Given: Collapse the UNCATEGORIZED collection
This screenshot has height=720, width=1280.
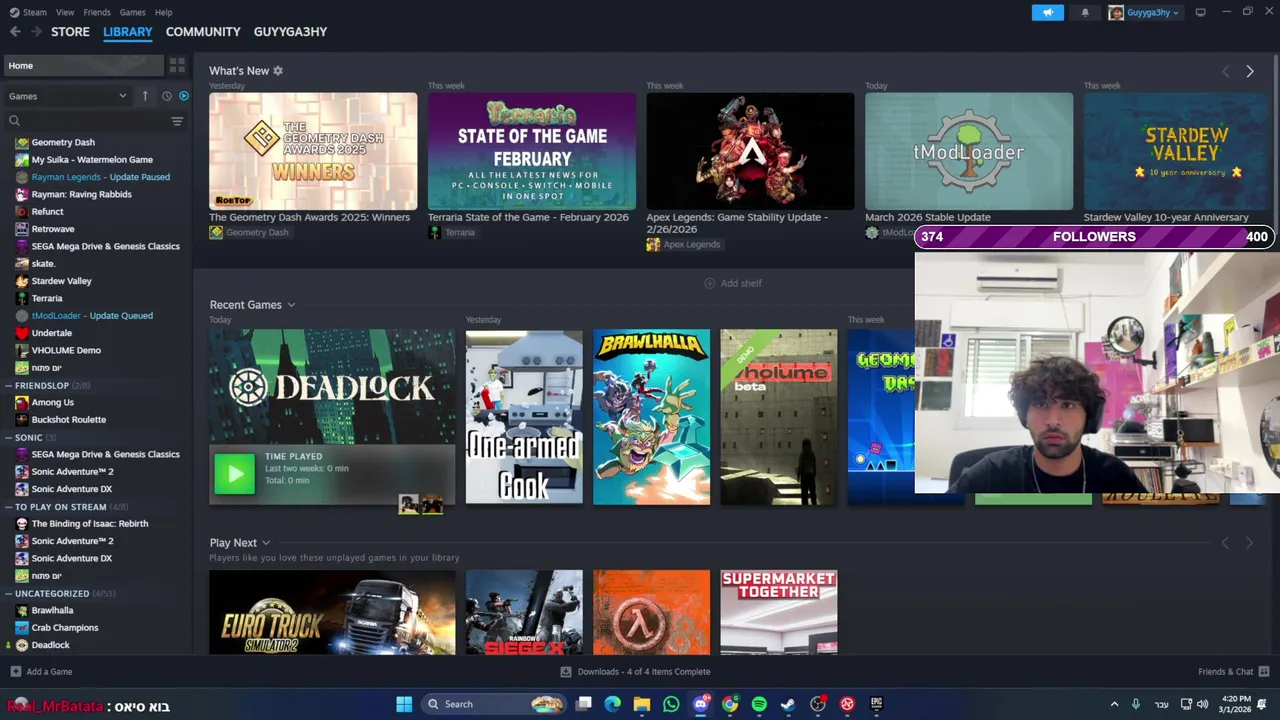Looking at the screenshot, I should (8, 594).
